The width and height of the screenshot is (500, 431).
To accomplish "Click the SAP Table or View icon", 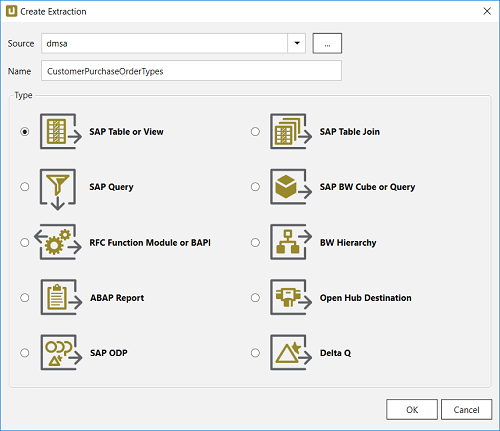I will (61, 131).
